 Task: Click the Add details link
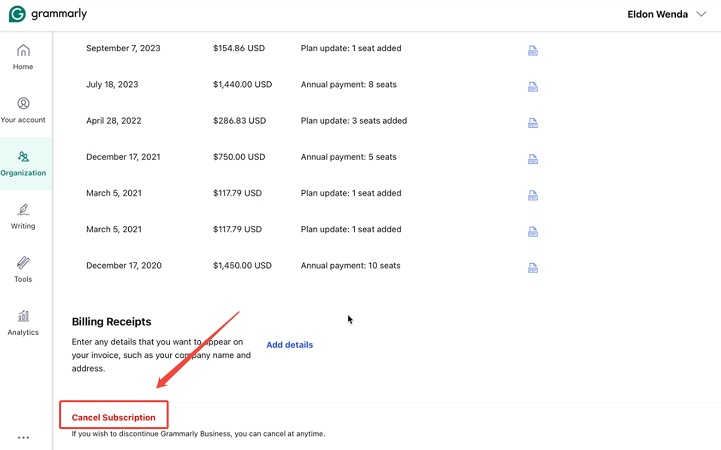[x=290, y=345]
